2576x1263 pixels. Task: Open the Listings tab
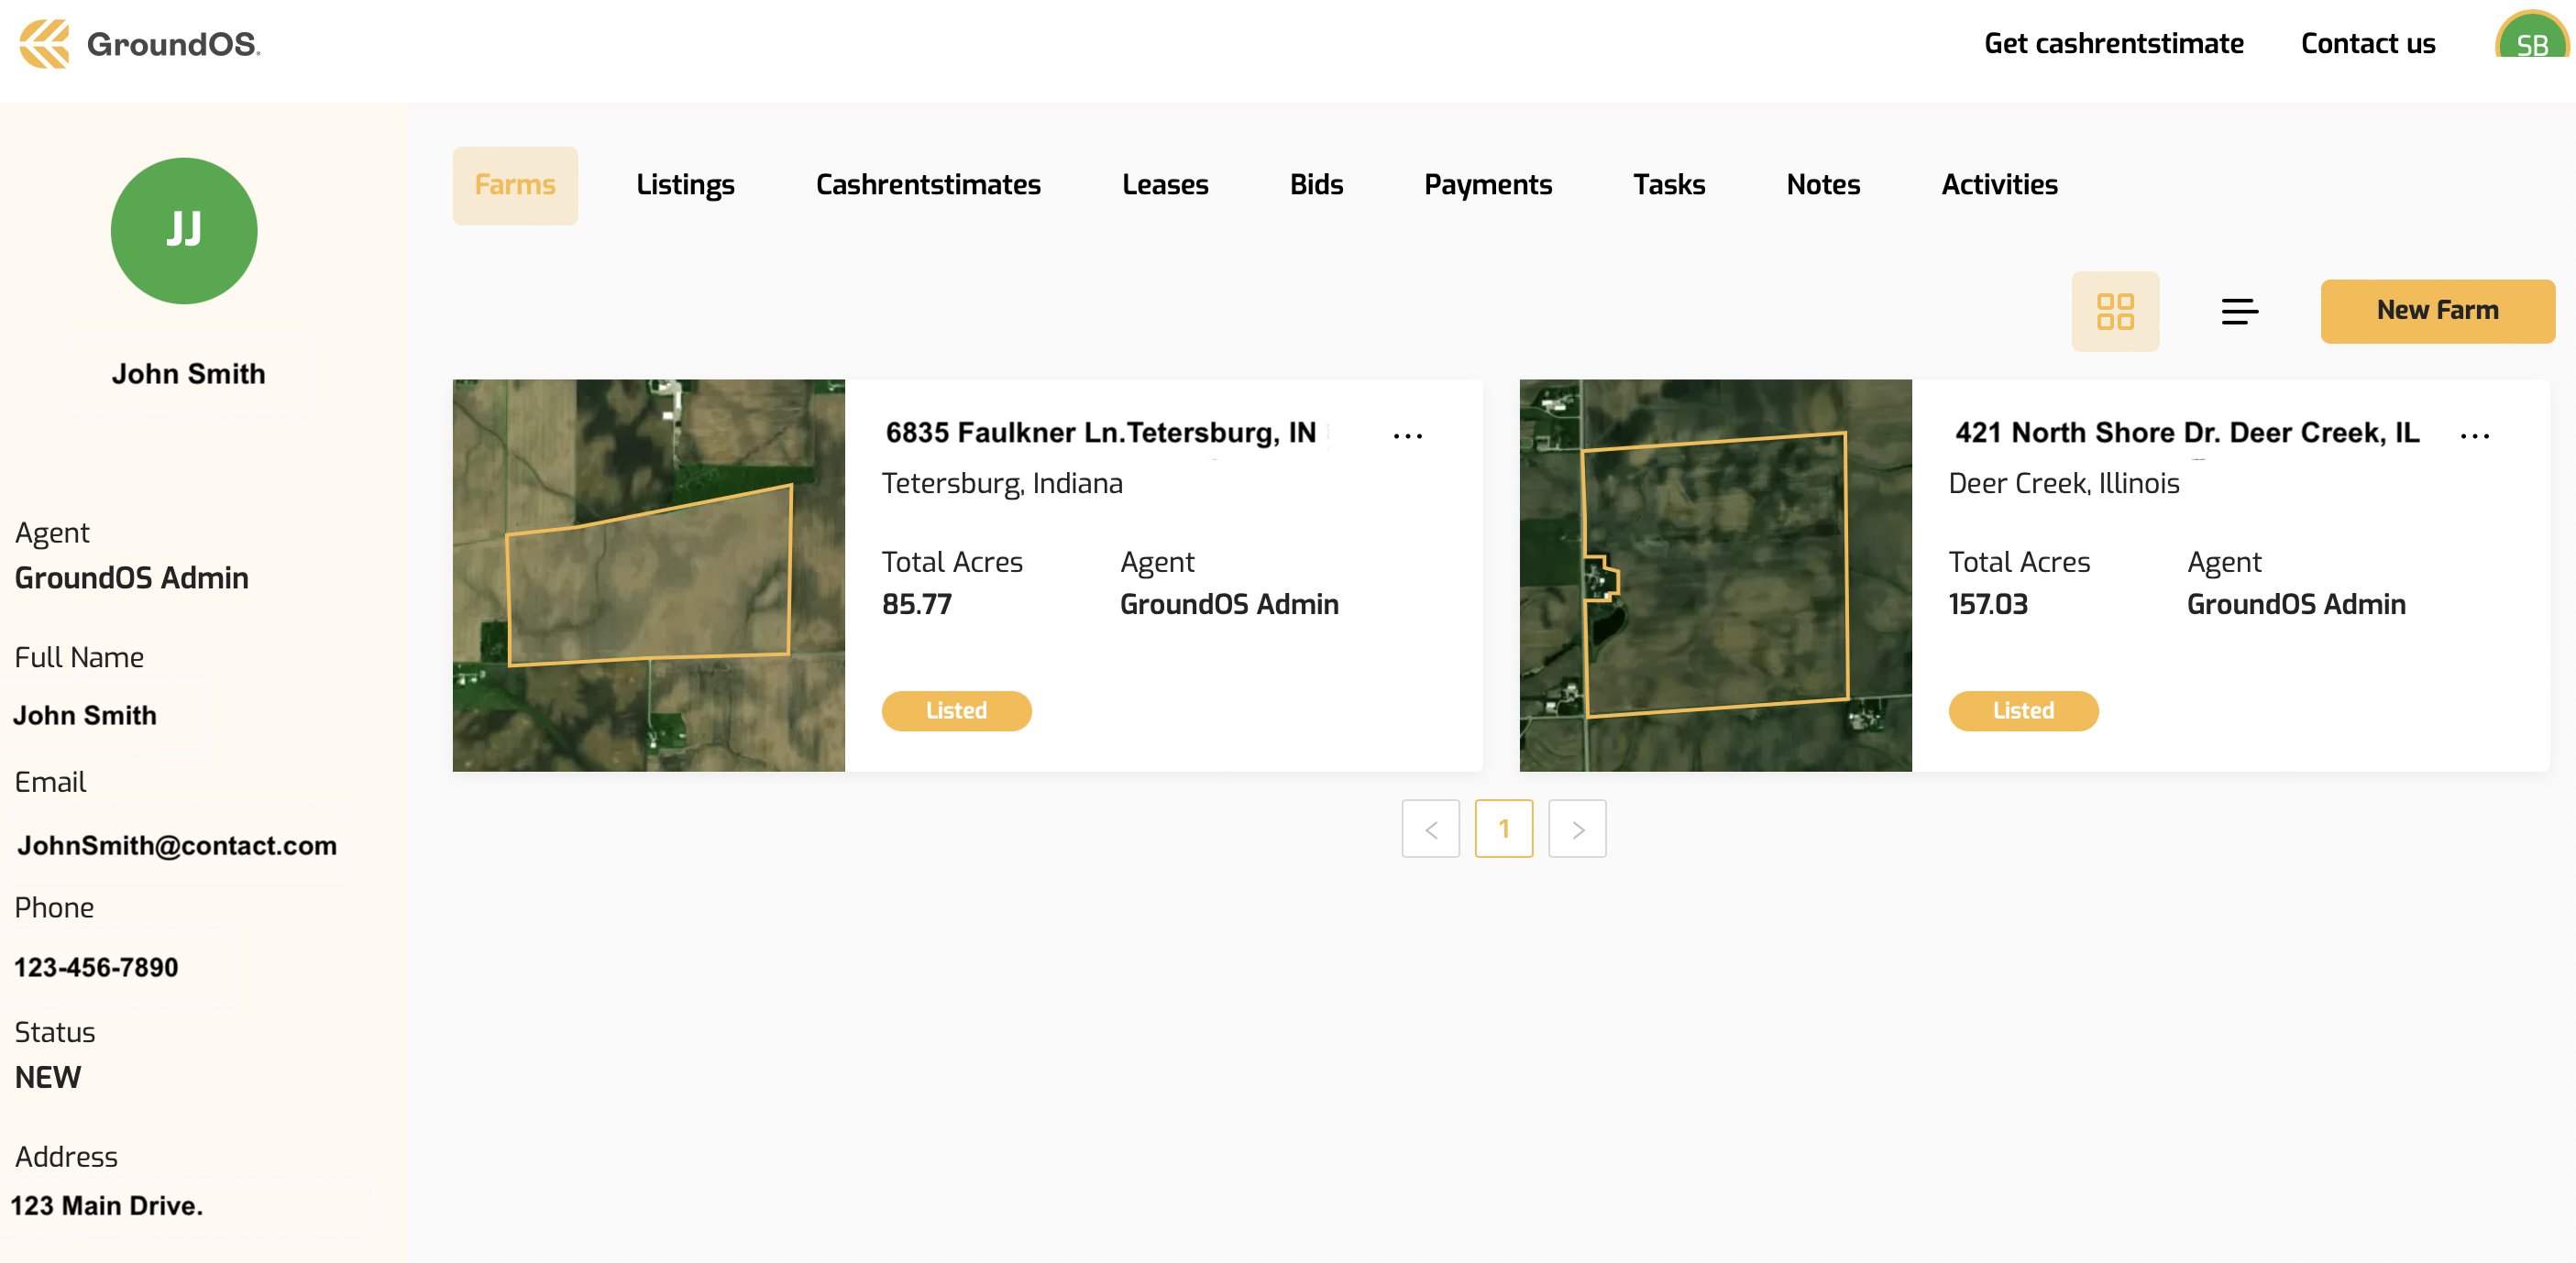coord(685,185)
